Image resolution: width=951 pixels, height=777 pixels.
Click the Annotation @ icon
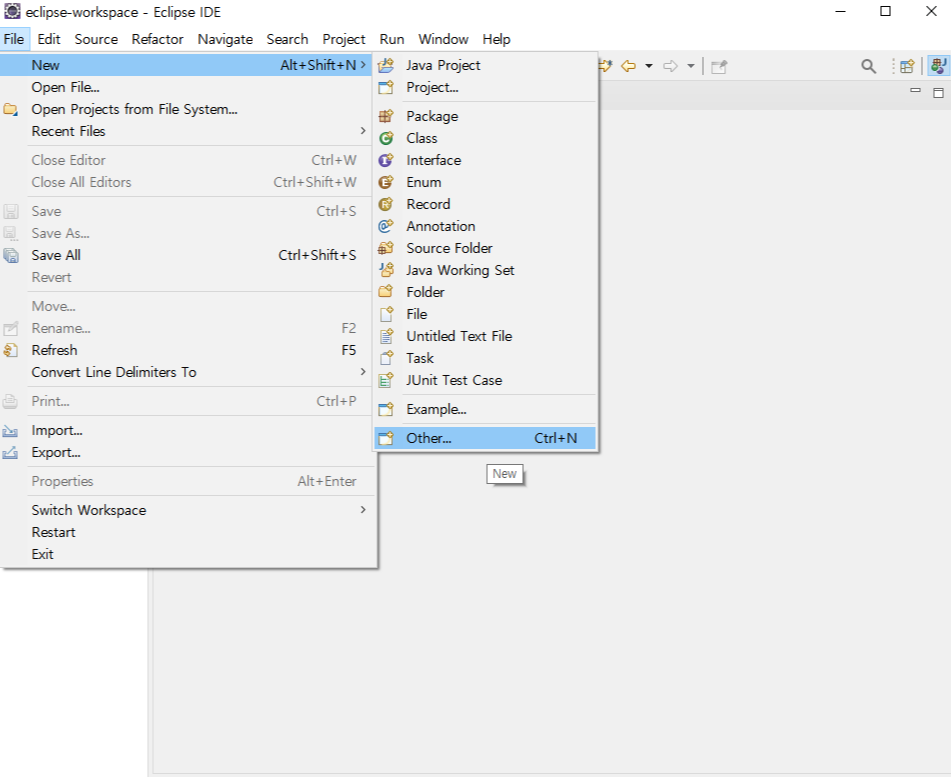(386, 226)
